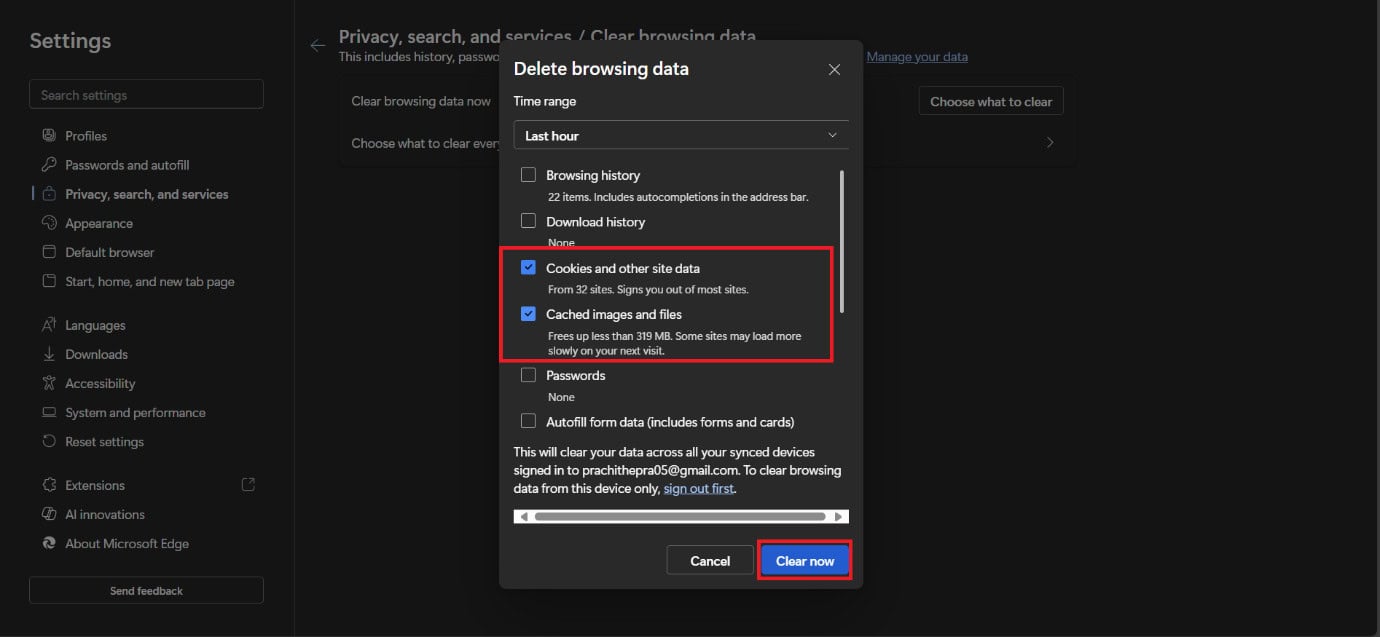Click the Profiles icon in the sidebar
The height and width of the screenshot is (637, 1380).
click(x=49, y=136)
